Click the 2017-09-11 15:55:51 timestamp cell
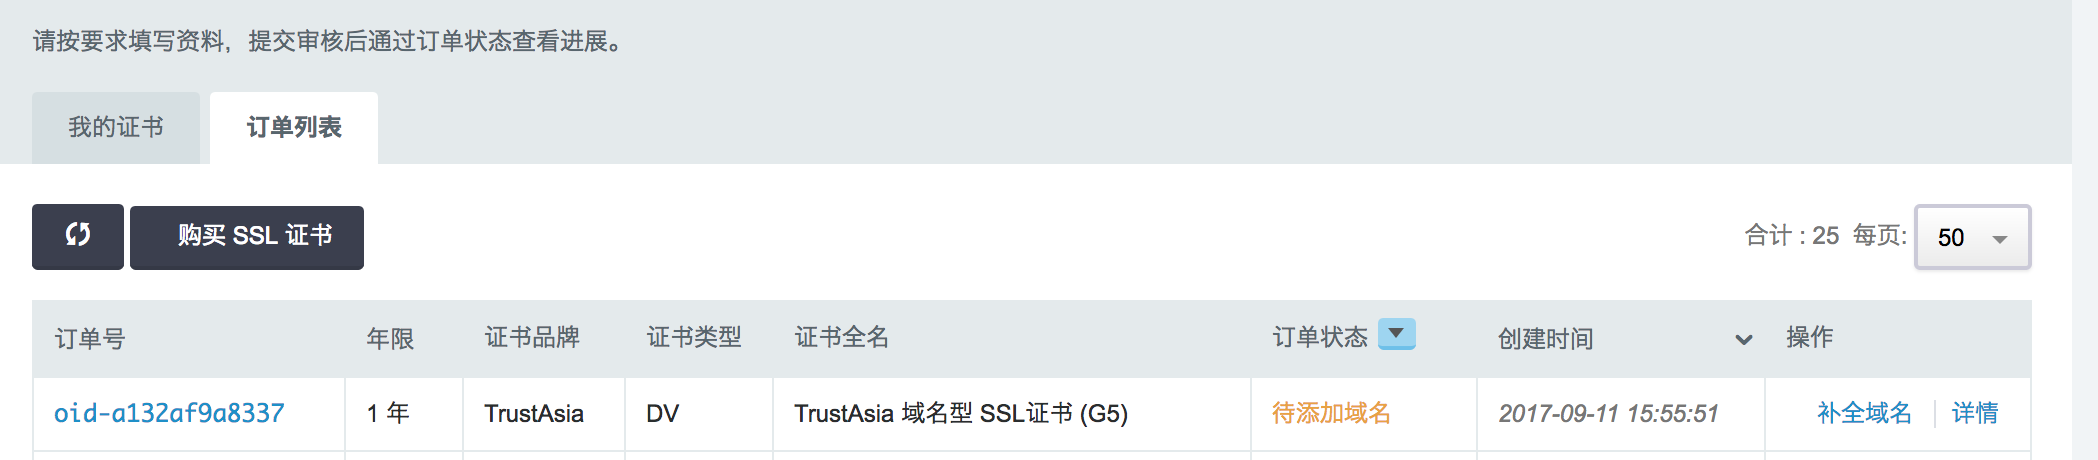Viewport: 2098px width, 460px height. click(1608, 413)
